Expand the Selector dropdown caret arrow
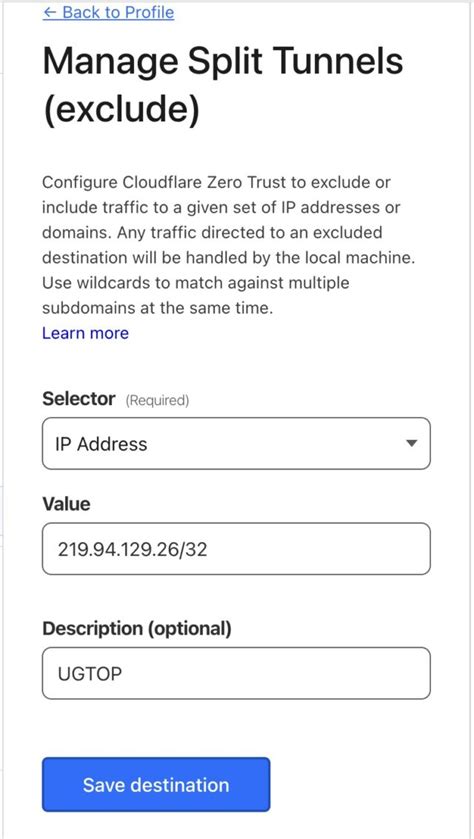 click(411, 444)
